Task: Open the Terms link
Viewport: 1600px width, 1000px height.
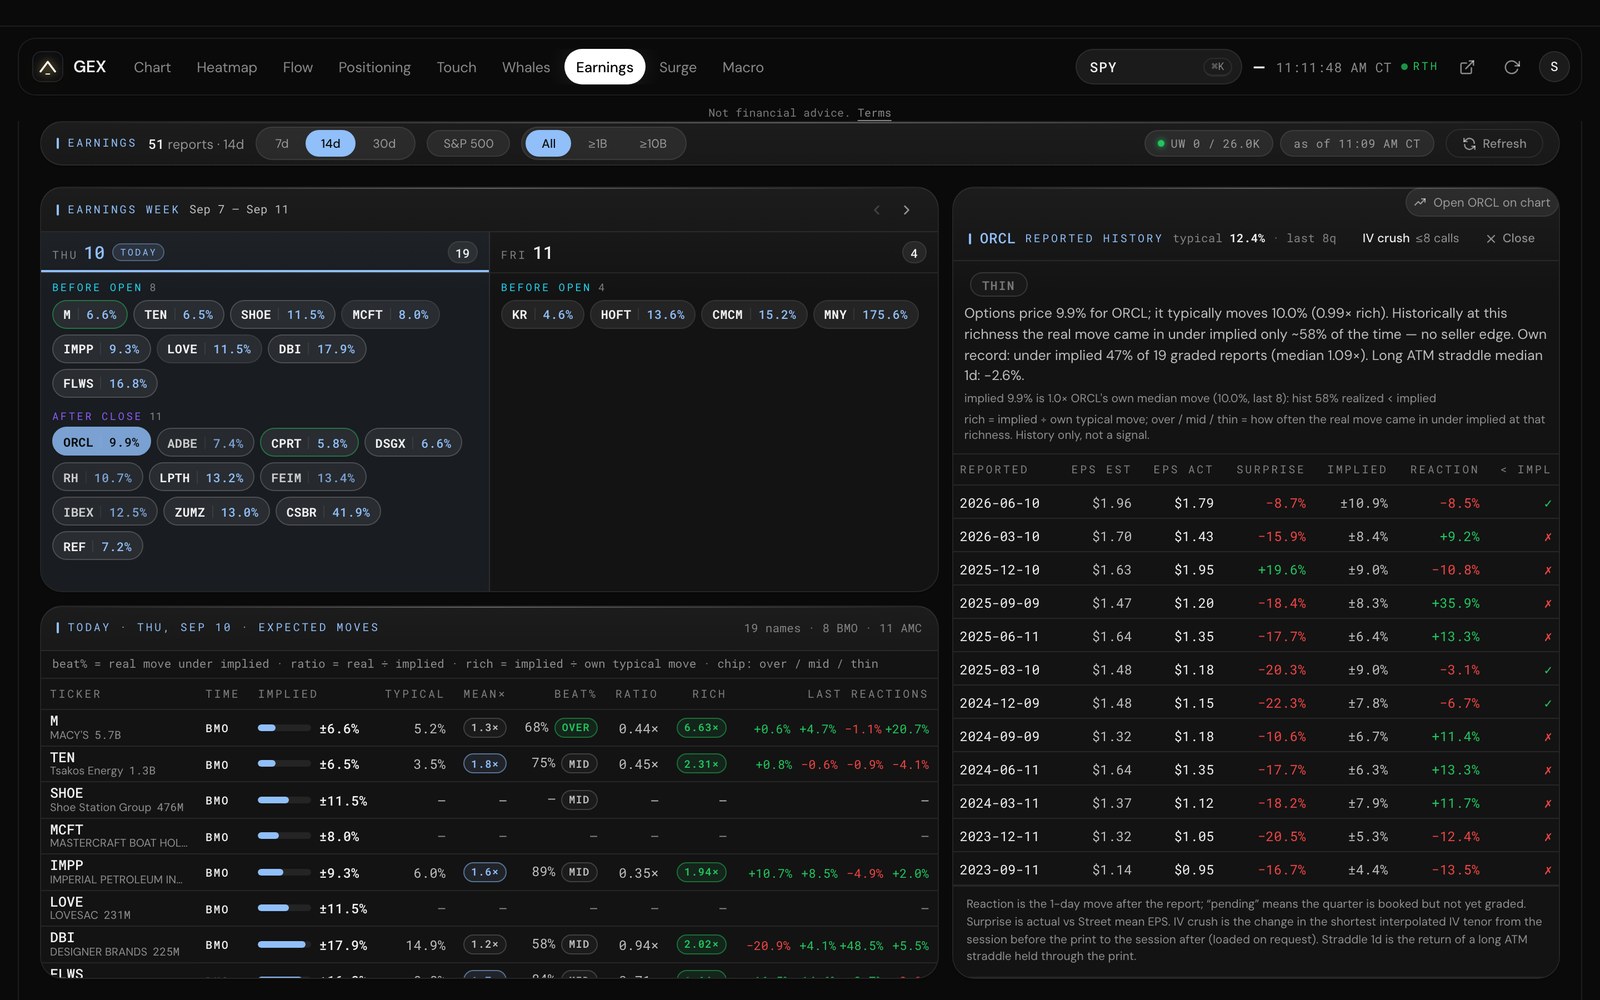Action: [x=874, y=113]
